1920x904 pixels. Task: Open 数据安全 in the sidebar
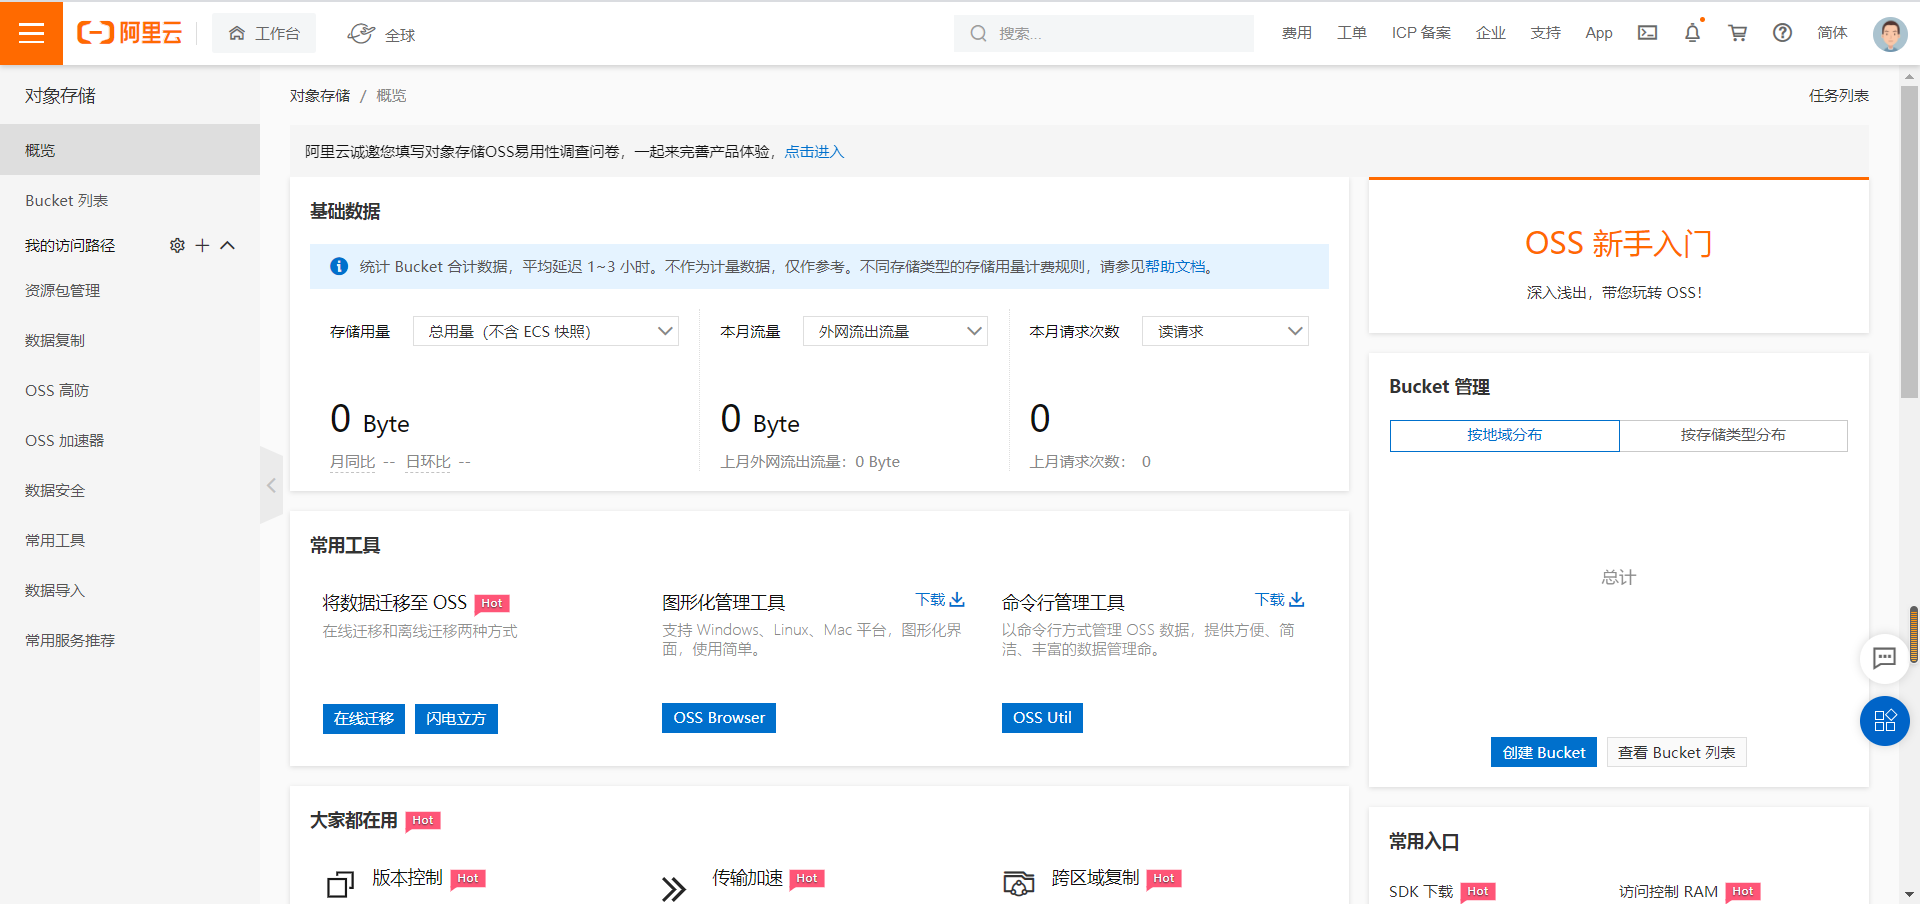click(130, 490)
